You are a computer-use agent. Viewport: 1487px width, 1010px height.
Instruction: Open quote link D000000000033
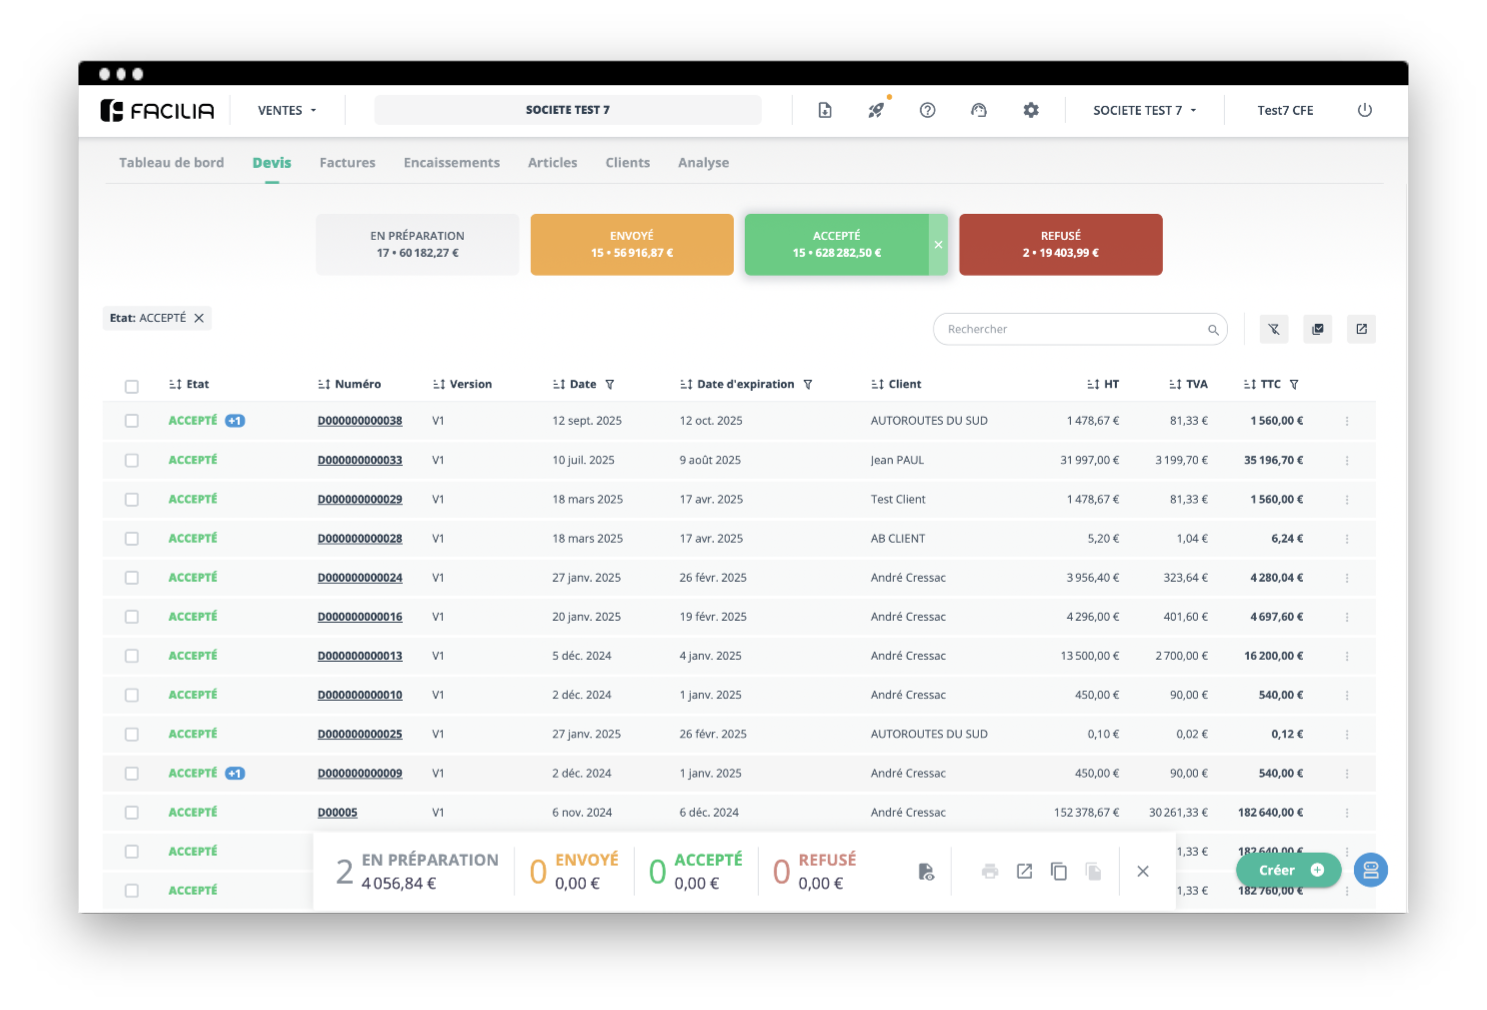point(360,460)
